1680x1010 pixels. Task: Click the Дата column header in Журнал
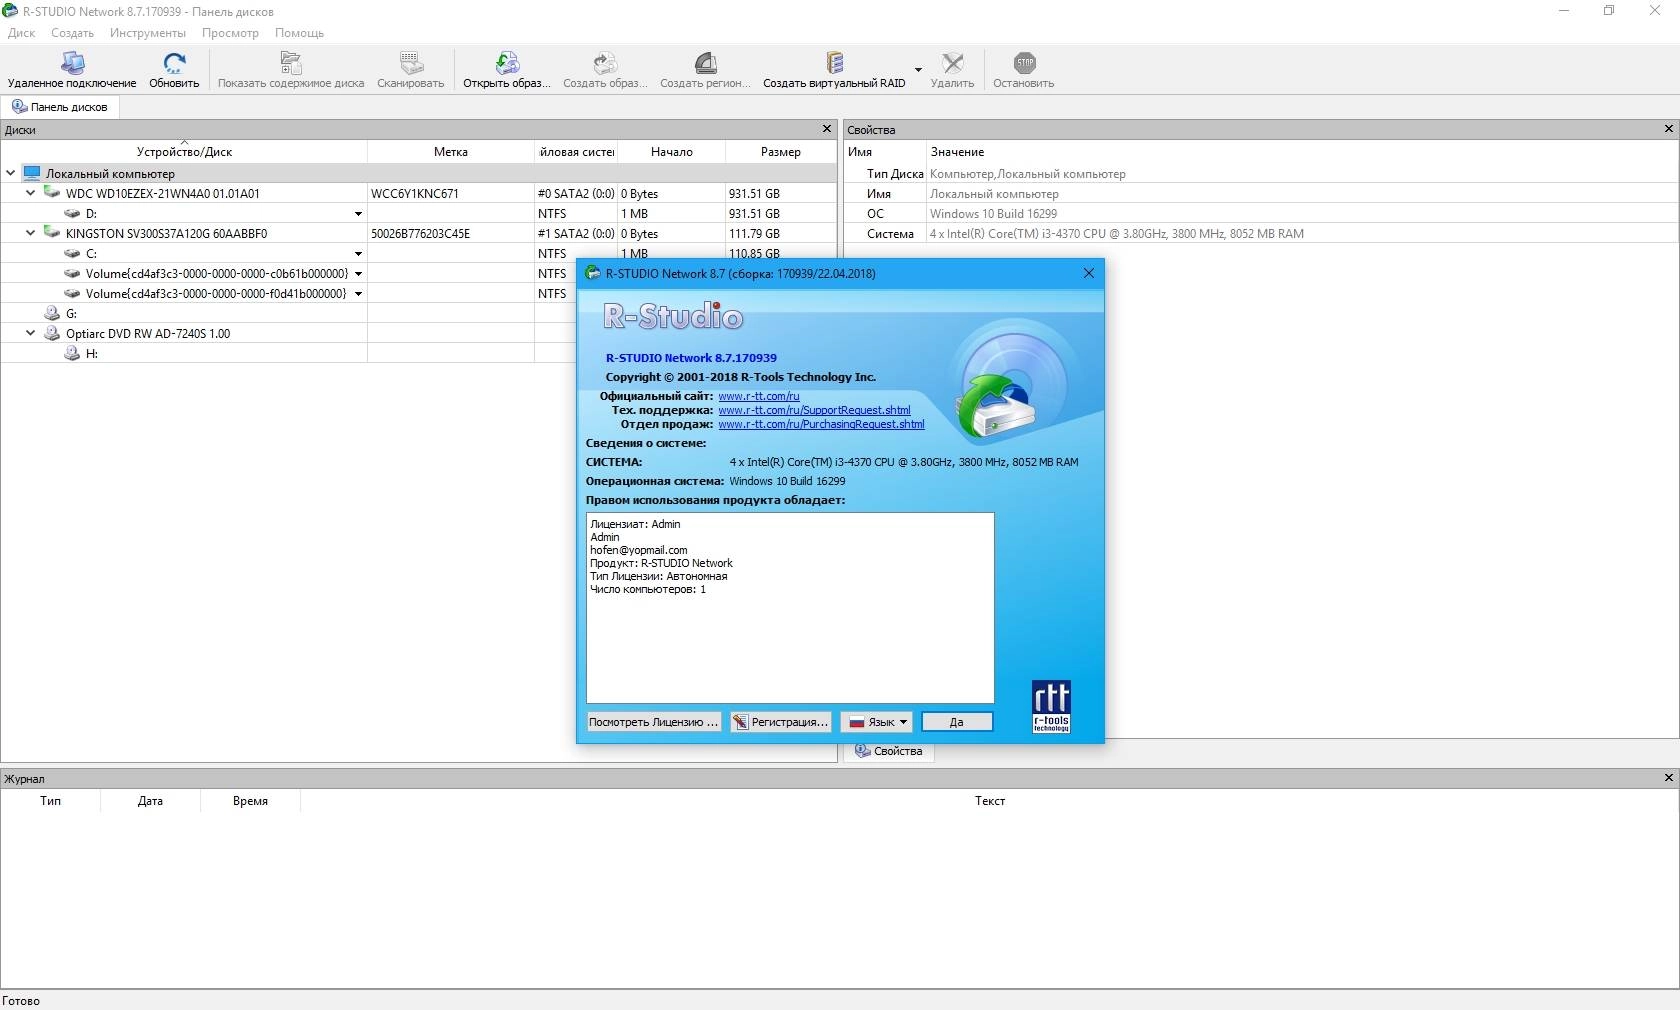150,801
